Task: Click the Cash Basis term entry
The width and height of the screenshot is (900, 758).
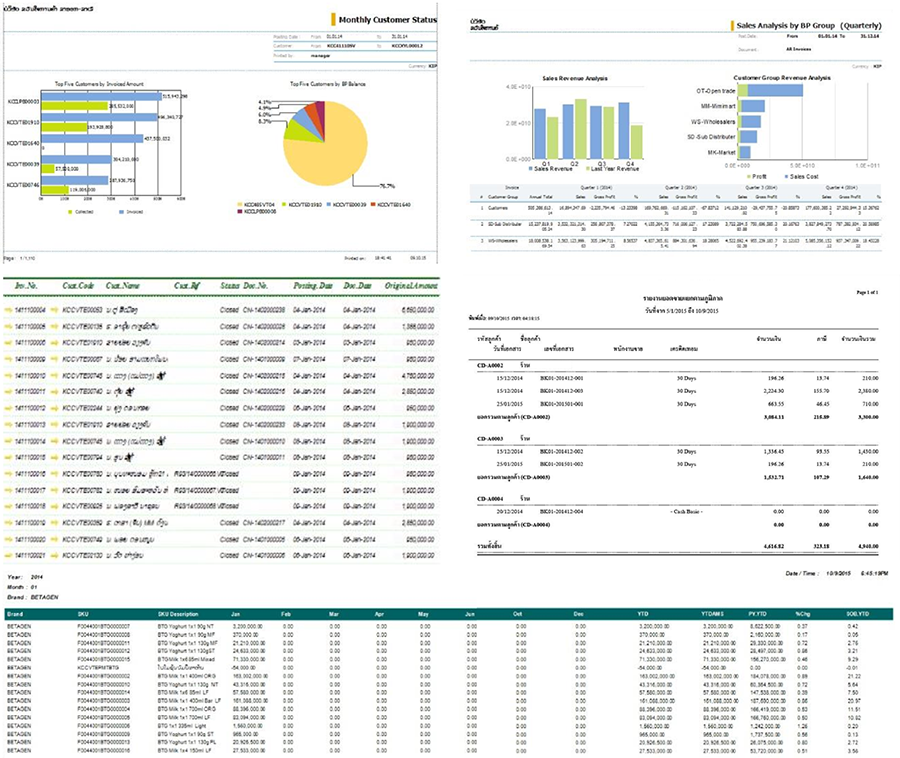Action: [686, 511]
